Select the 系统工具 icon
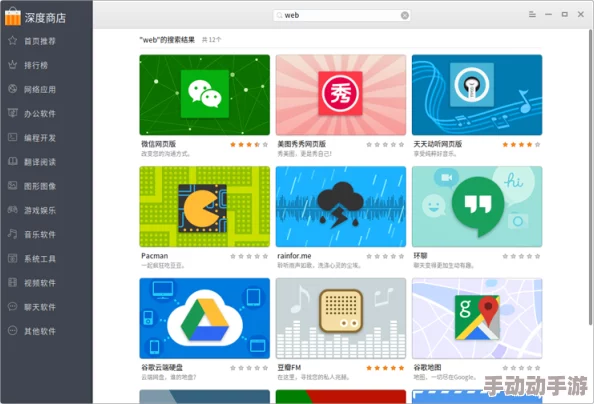The image size is (594, 404). point(13,258)
